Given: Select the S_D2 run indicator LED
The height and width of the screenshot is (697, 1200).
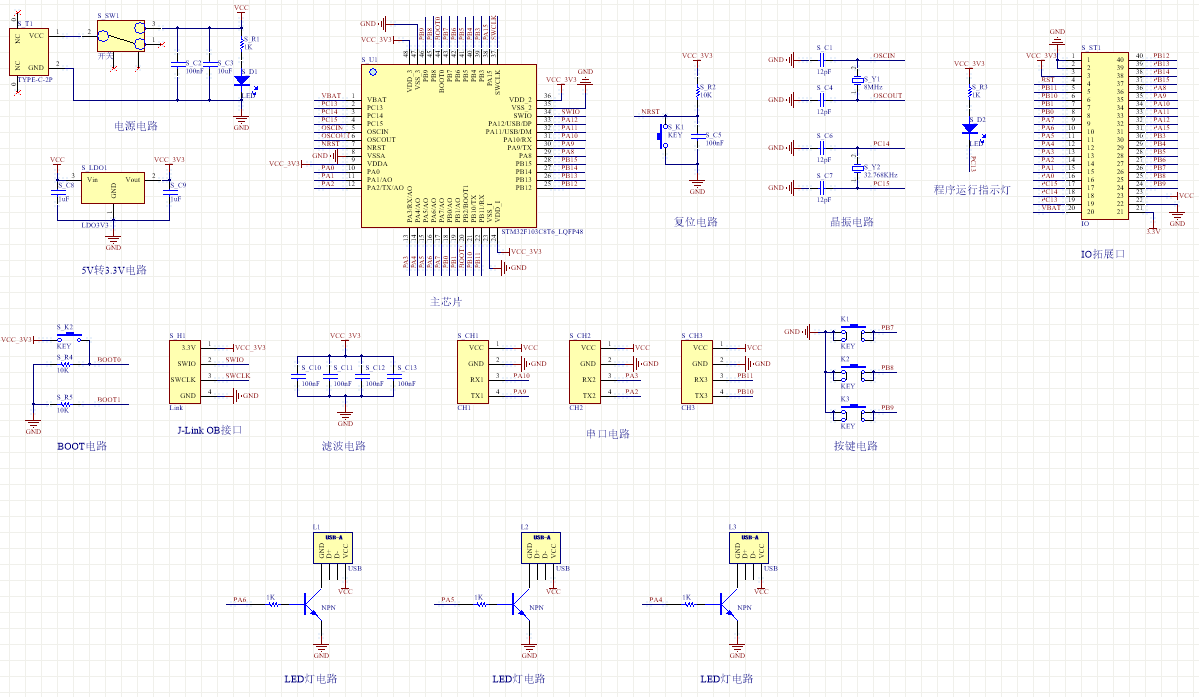Looking at the screenshot, I should (x=969, y=128).
